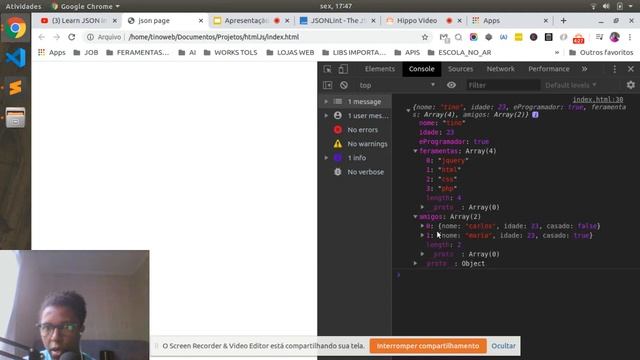The width and height of the screenshot is (640, 360).
Task: Open the WORKS TOLS bookmarks folder
Action: (x=230, y=53)
